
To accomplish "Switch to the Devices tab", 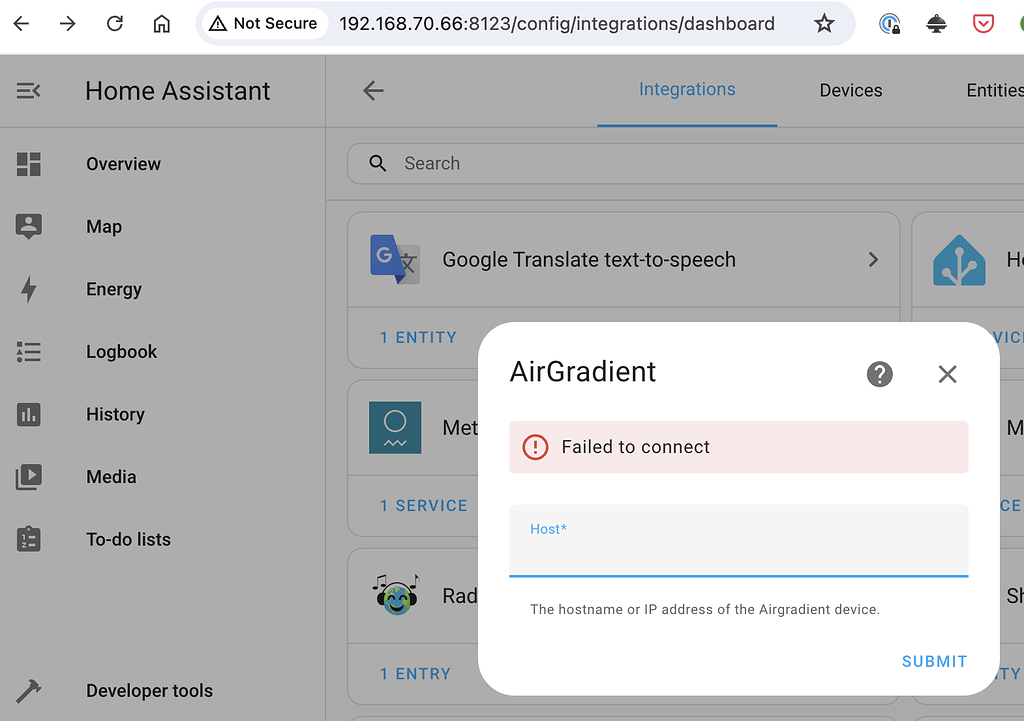I will [850, 90].
